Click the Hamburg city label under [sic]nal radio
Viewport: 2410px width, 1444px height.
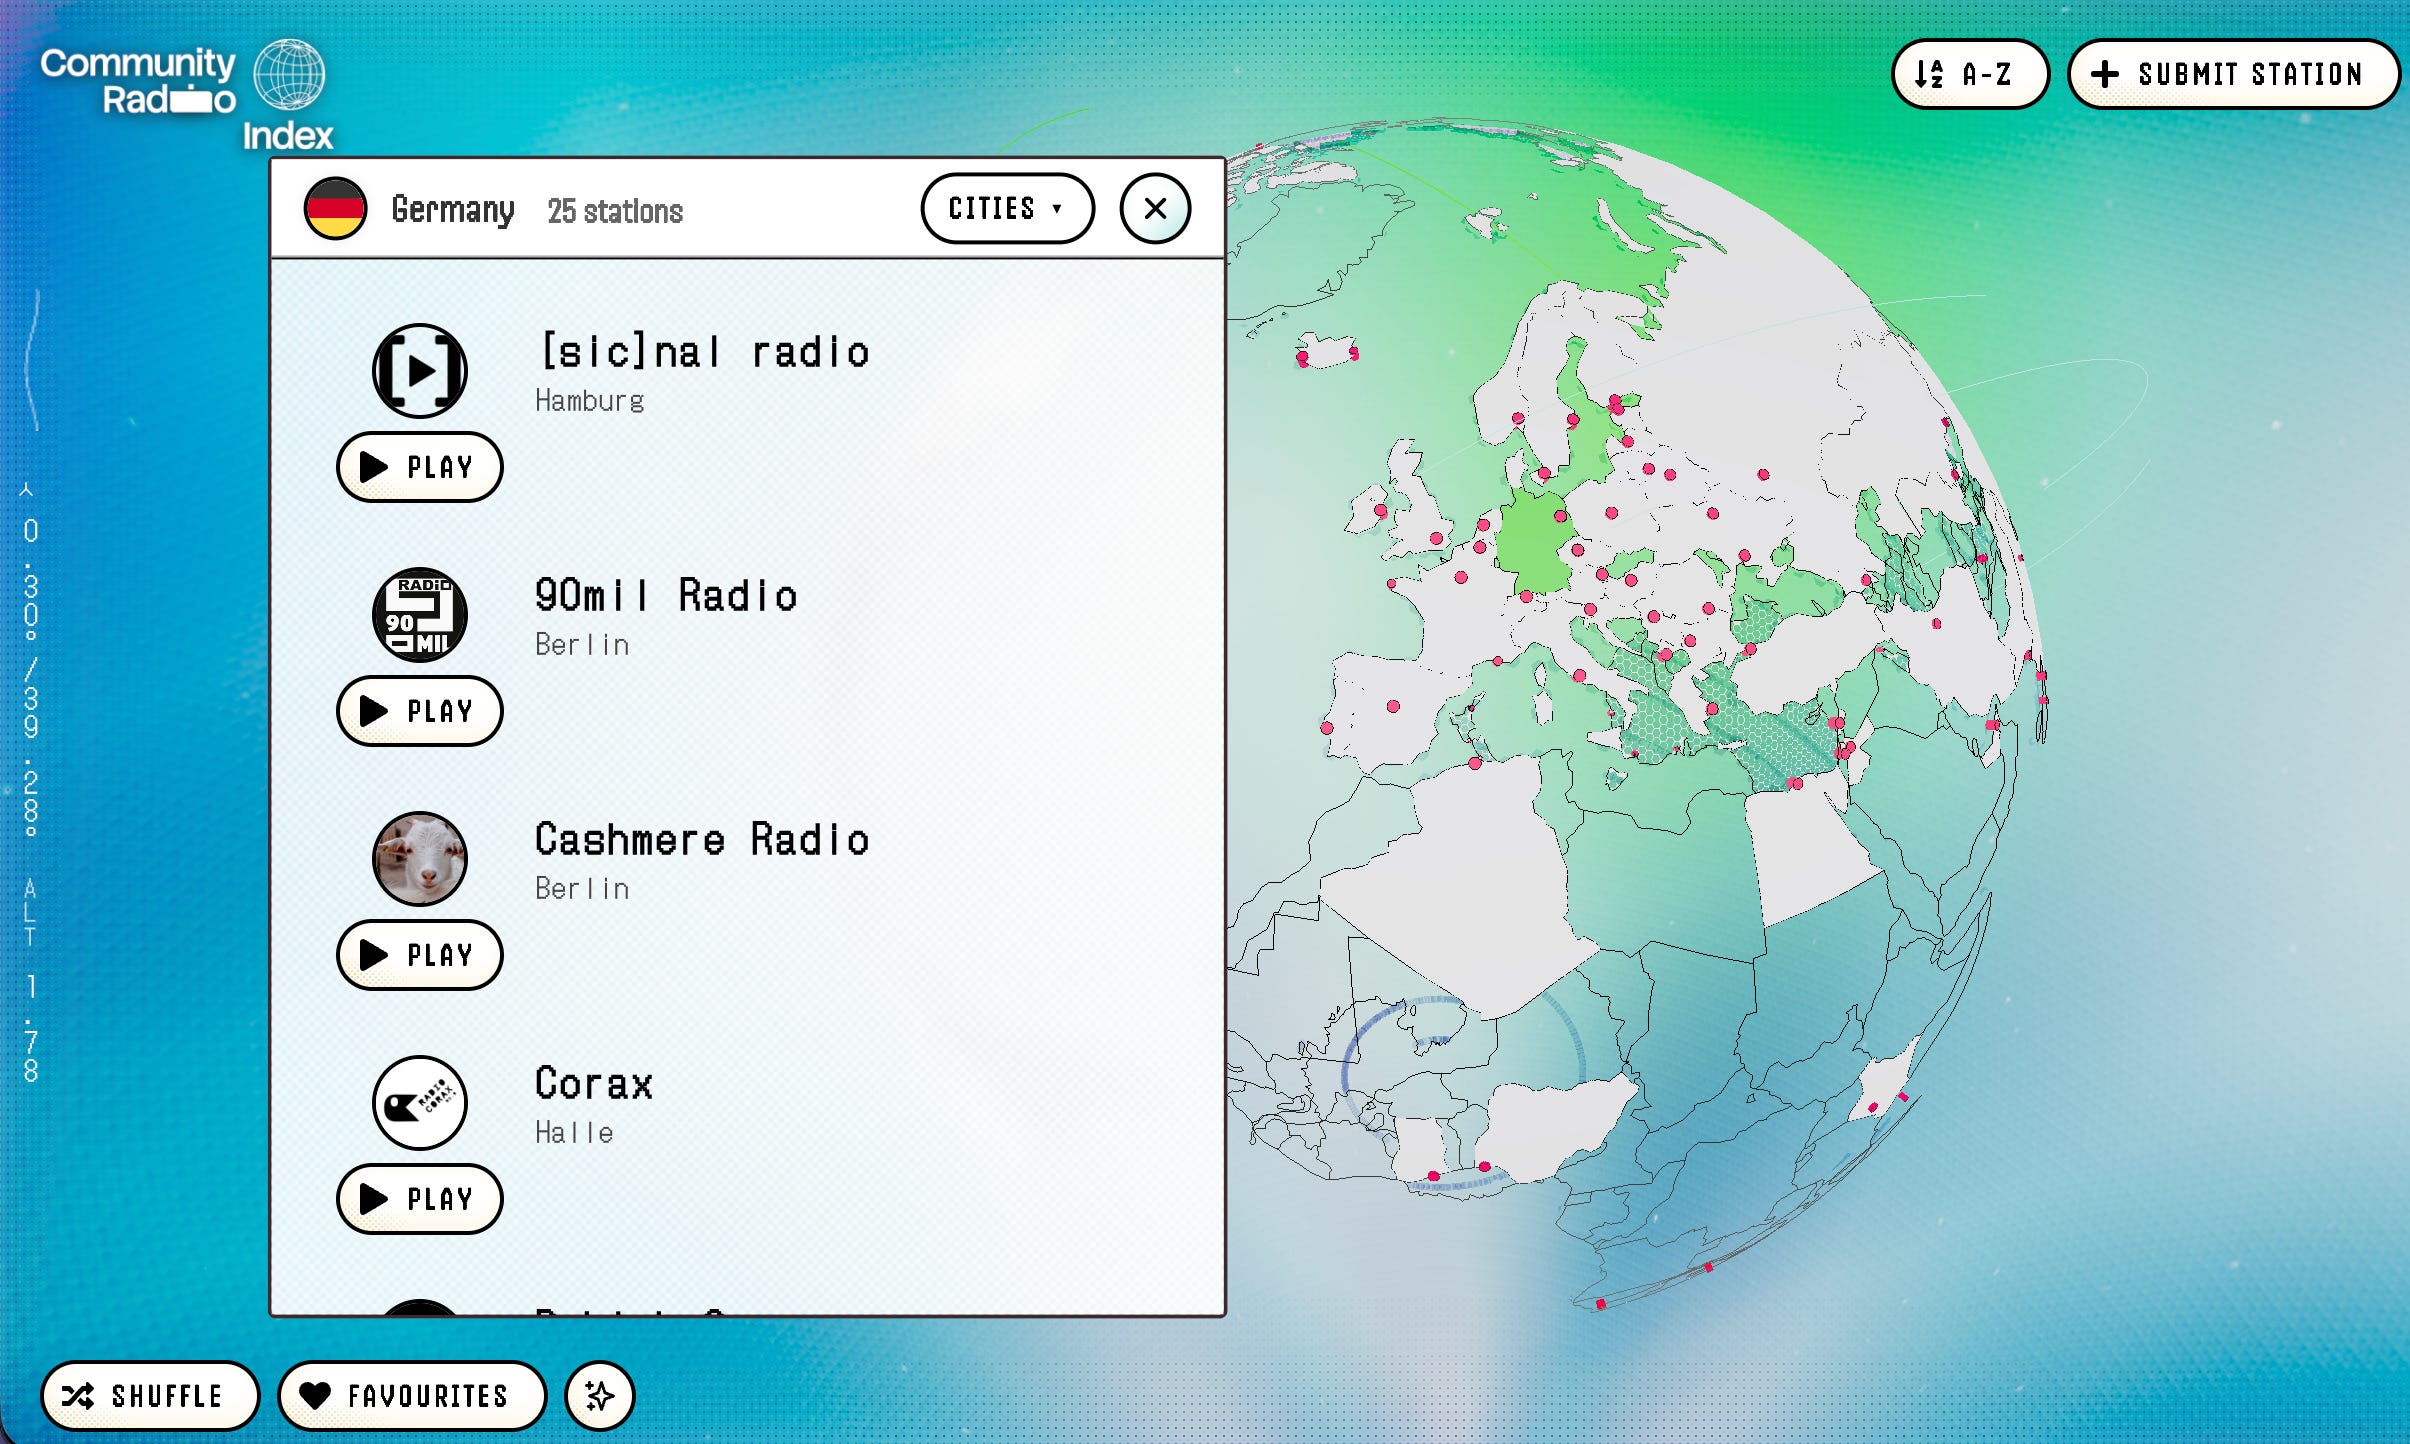click(x=590, y=401)
